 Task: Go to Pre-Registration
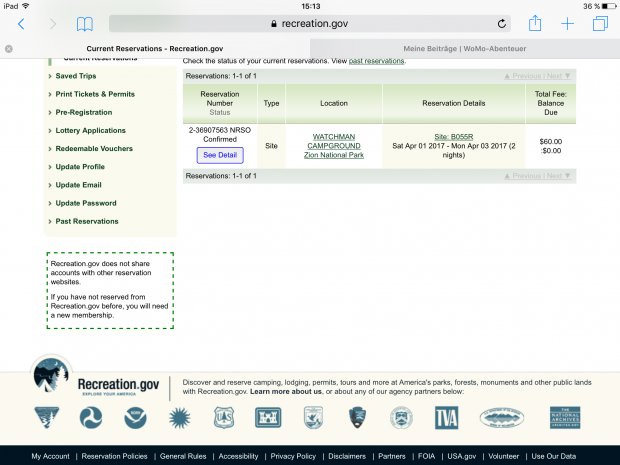(x=83, y=112)
